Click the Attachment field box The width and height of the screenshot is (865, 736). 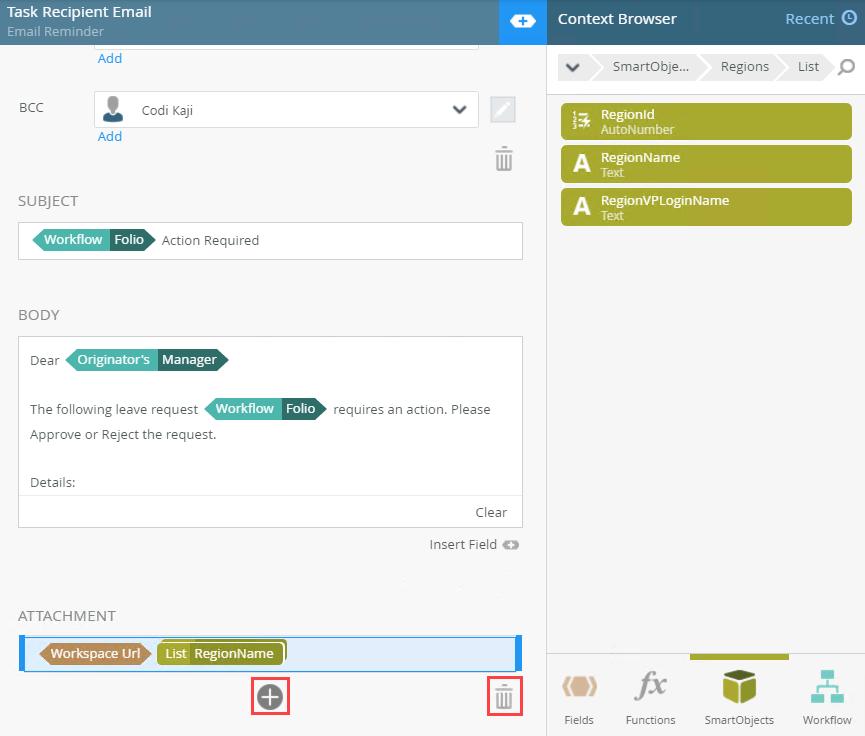pos(270,654)
